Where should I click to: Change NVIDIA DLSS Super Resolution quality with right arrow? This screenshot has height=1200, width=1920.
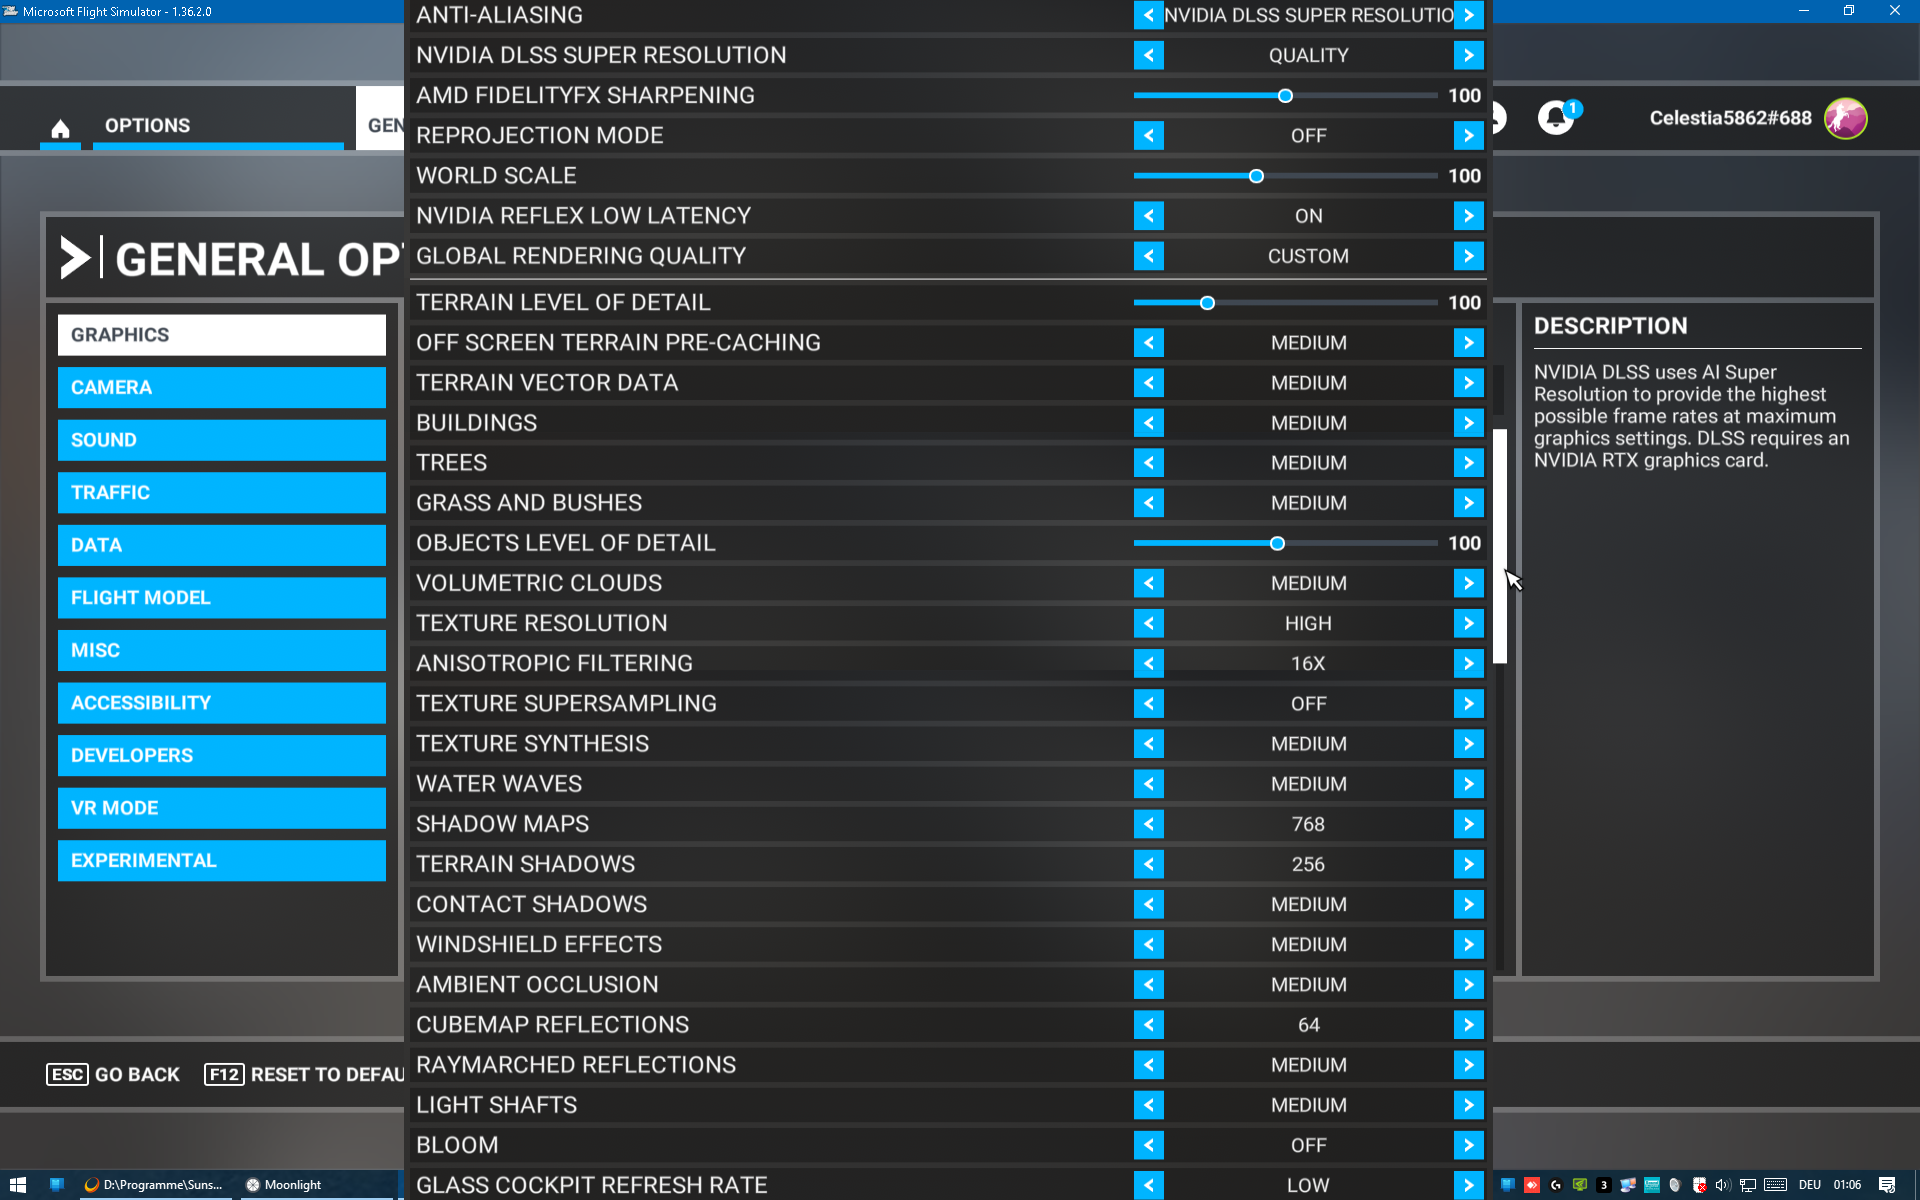[1468, 55]
